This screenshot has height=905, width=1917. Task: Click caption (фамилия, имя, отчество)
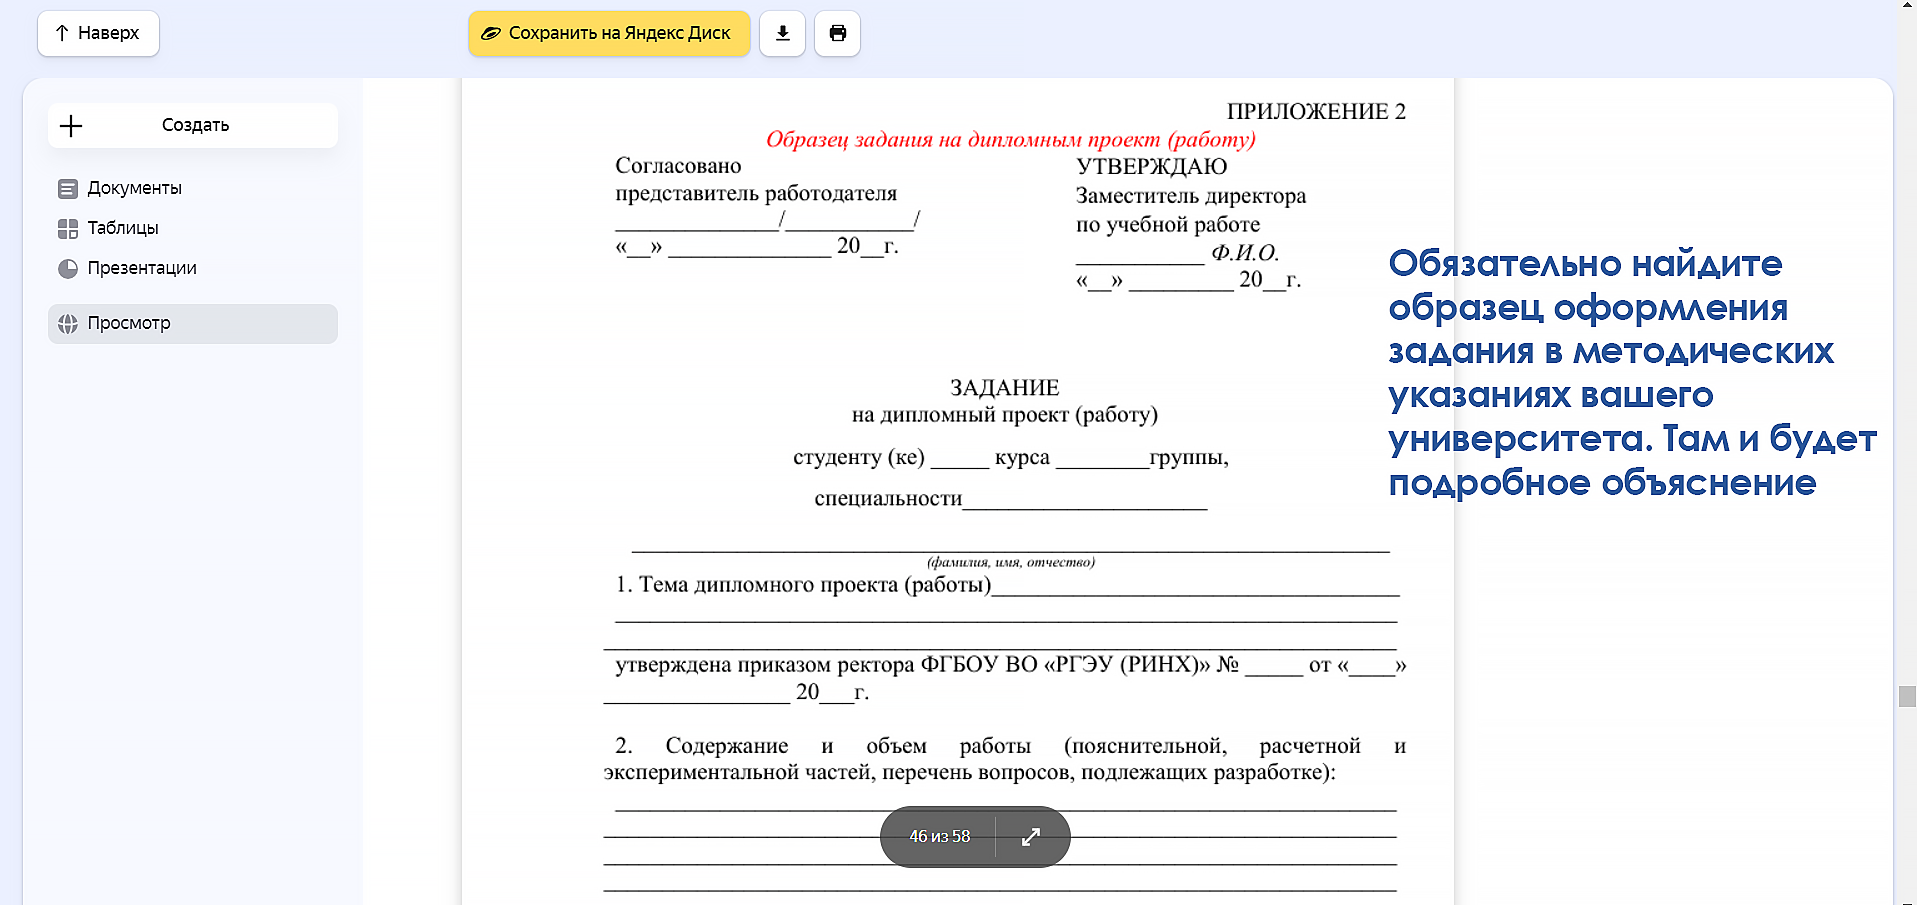(1010, 562)
